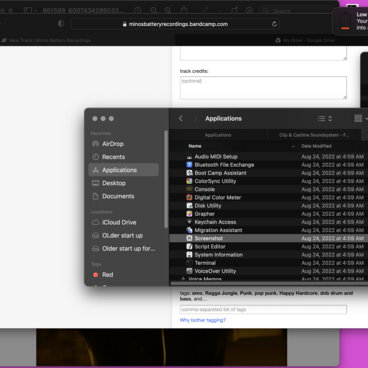Switch to the Applications Finder tab
The height and width of the screenshot is (368, 368).
point(218,135)
